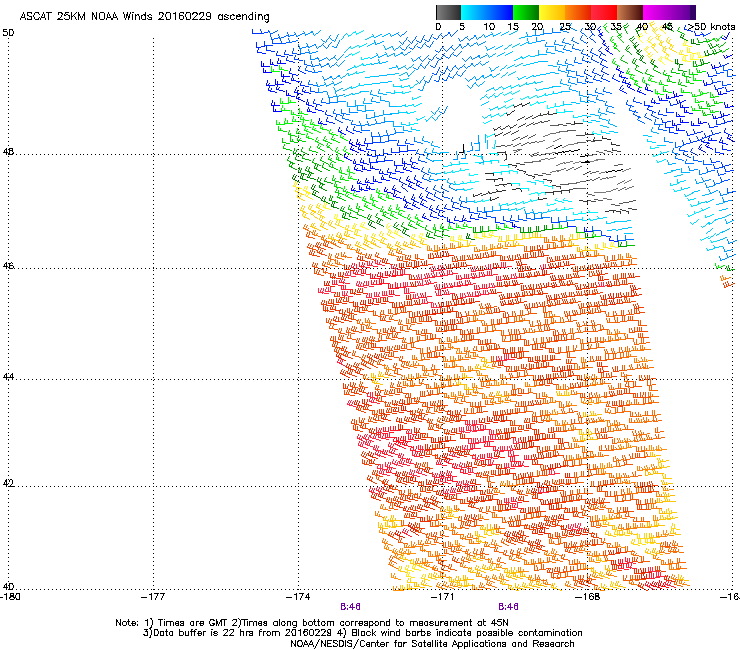Image resolution: width=740 pixels, height=650 pixels.
Task: Click the latitude '40' label on the left axis
Action: pyautogui.click(x=8, y=586)
